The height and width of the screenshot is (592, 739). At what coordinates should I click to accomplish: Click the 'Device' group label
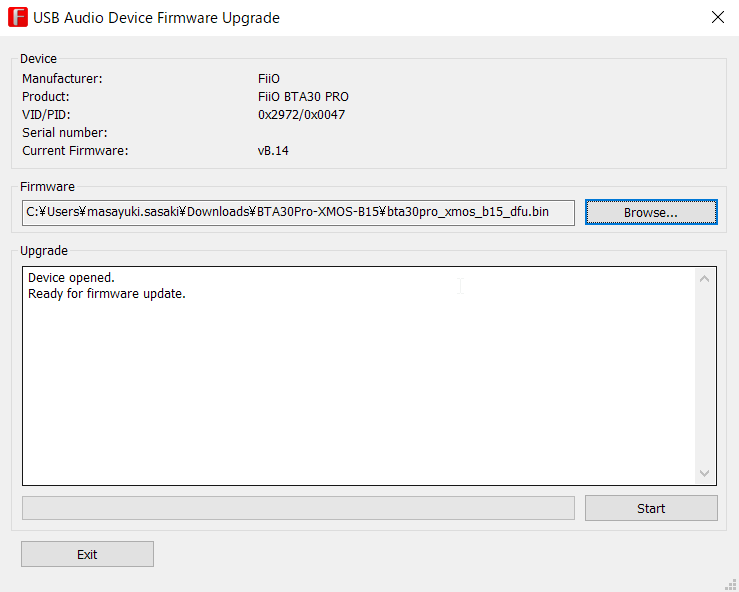tap(38, 58)
